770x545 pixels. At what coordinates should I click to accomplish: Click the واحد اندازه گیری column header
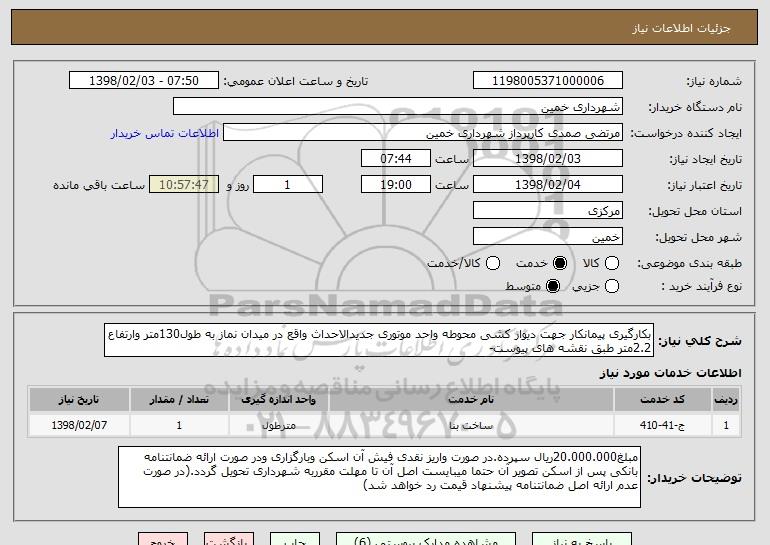pos(278,400)
